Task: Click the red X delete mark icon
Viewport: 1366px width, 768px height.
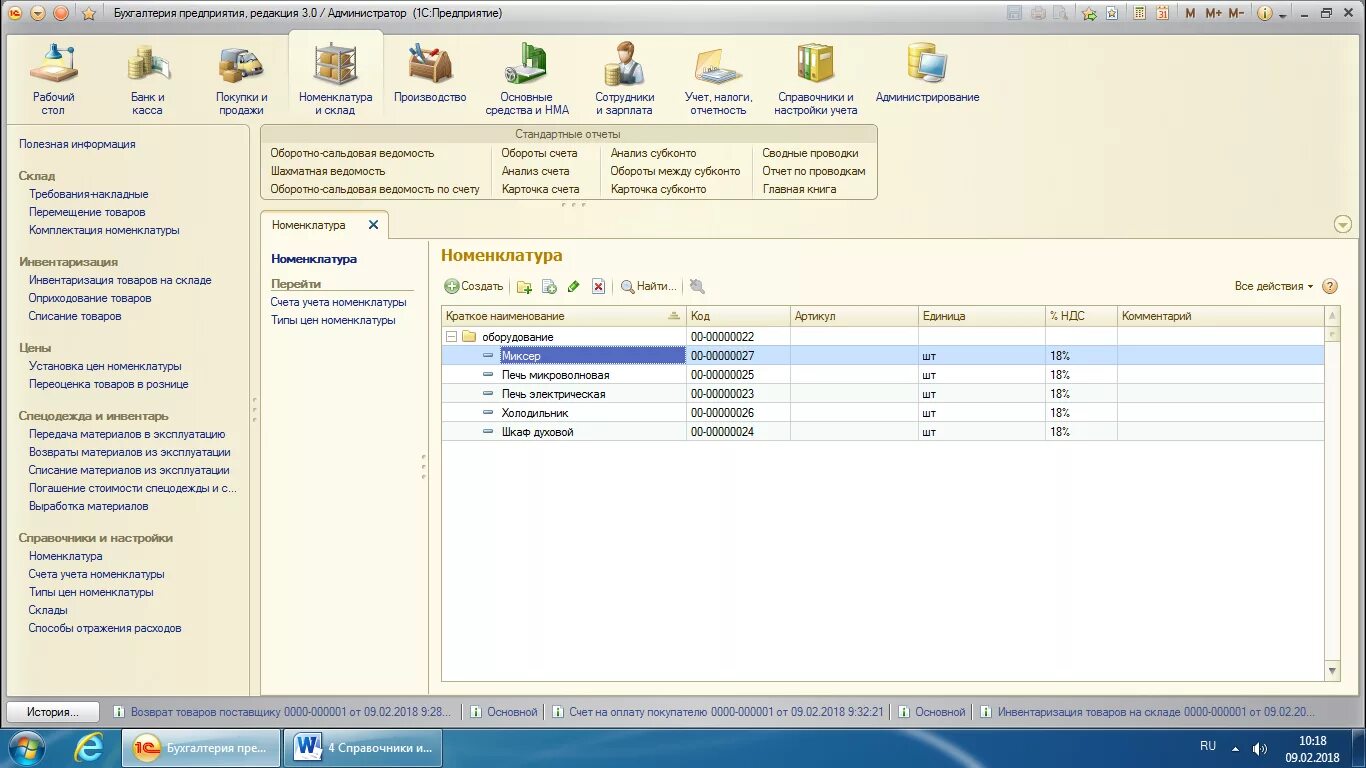Action: pyautogui.click(x=598, y=287)
